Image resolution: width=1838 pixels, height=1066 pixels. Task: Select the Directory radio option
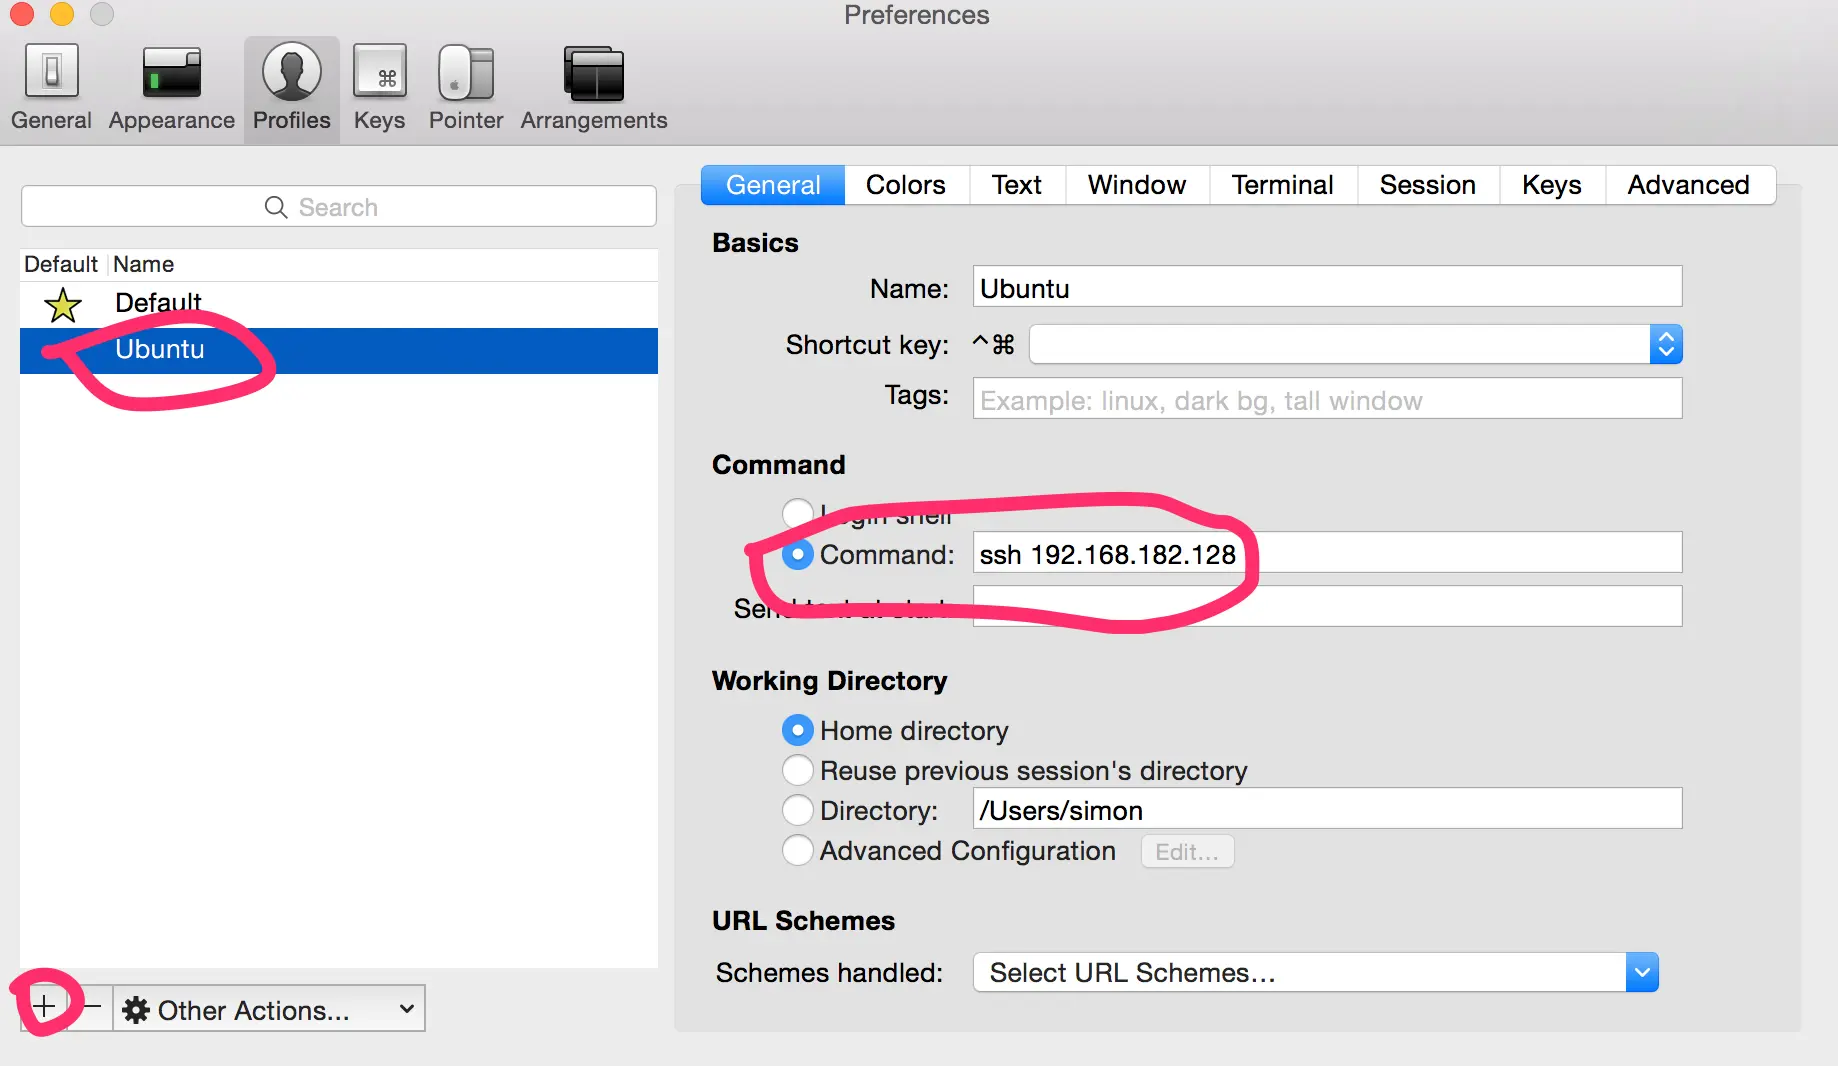797,810
